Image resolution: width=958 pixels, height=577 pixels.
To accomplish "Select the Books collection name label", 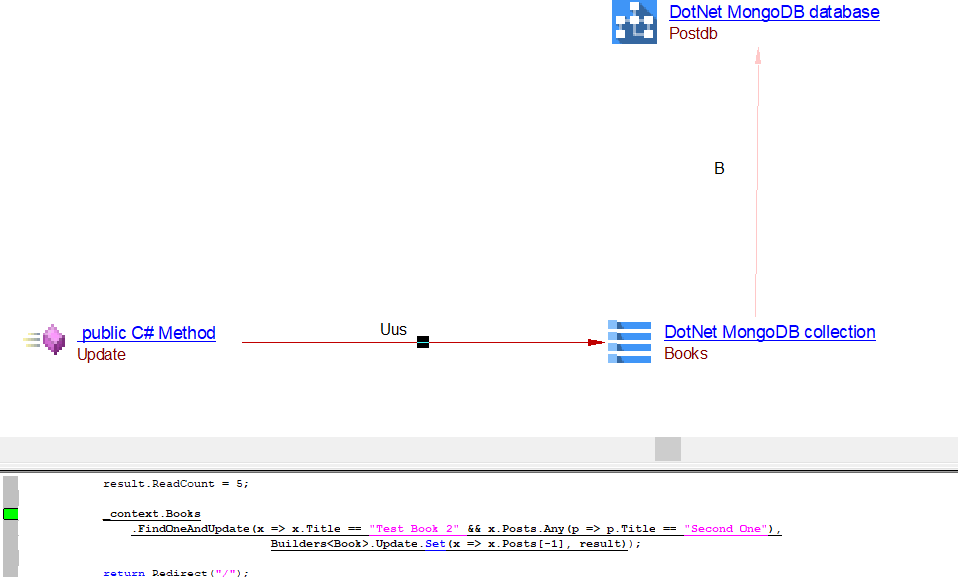I will (685, 354).
